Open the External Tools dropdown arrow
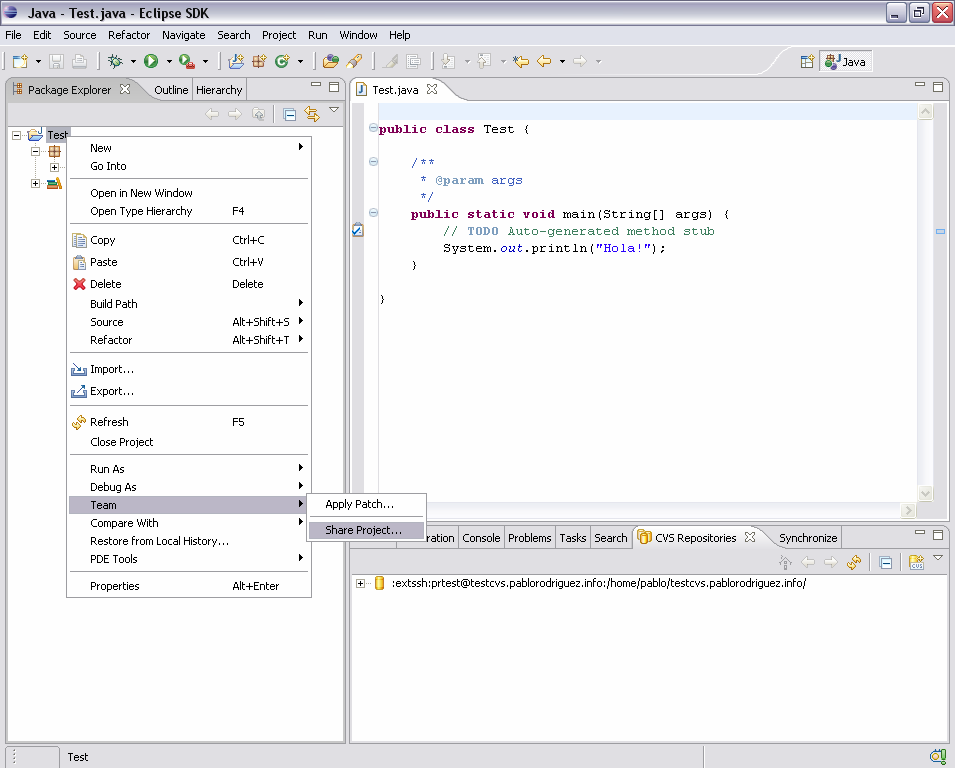 pyautogui.click(x=205, y=62)
